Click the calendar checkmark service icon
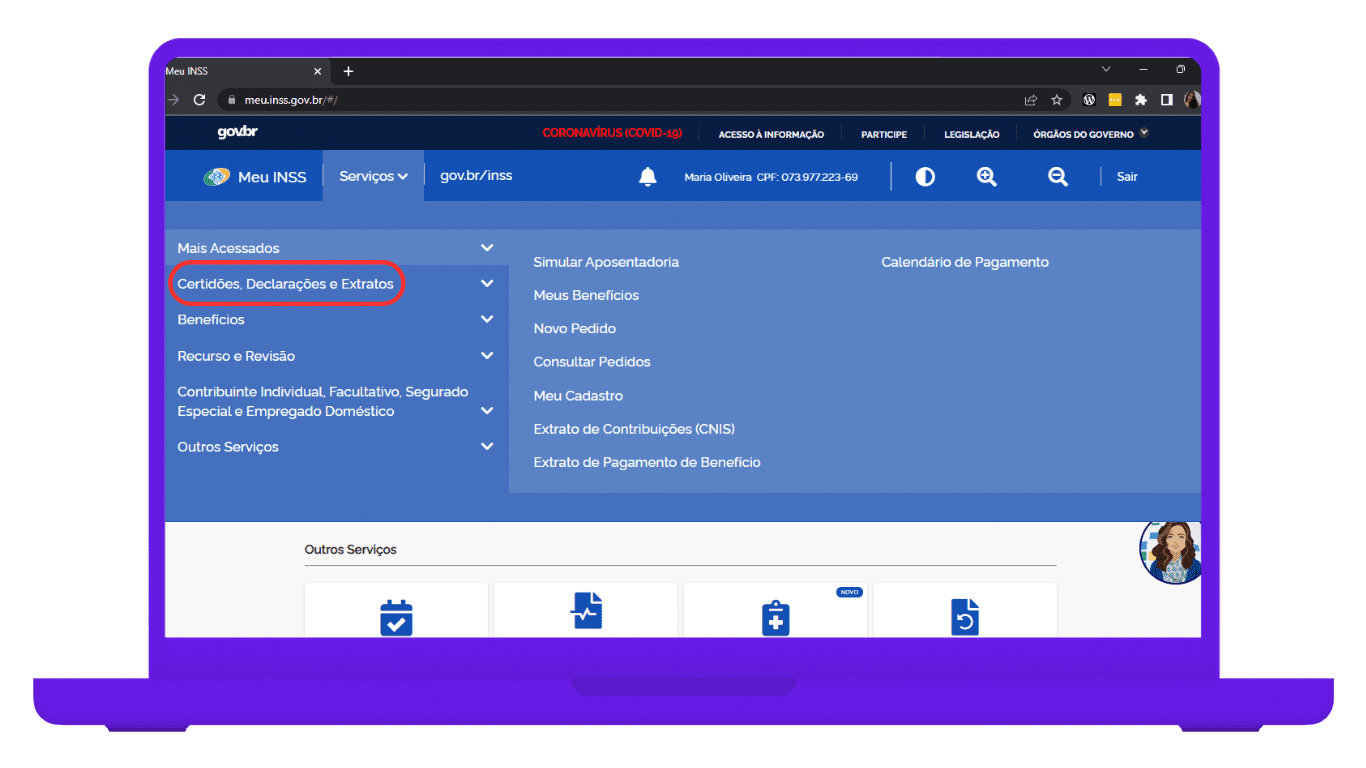This screenshot has height=768, width=1366. [396, 616]
